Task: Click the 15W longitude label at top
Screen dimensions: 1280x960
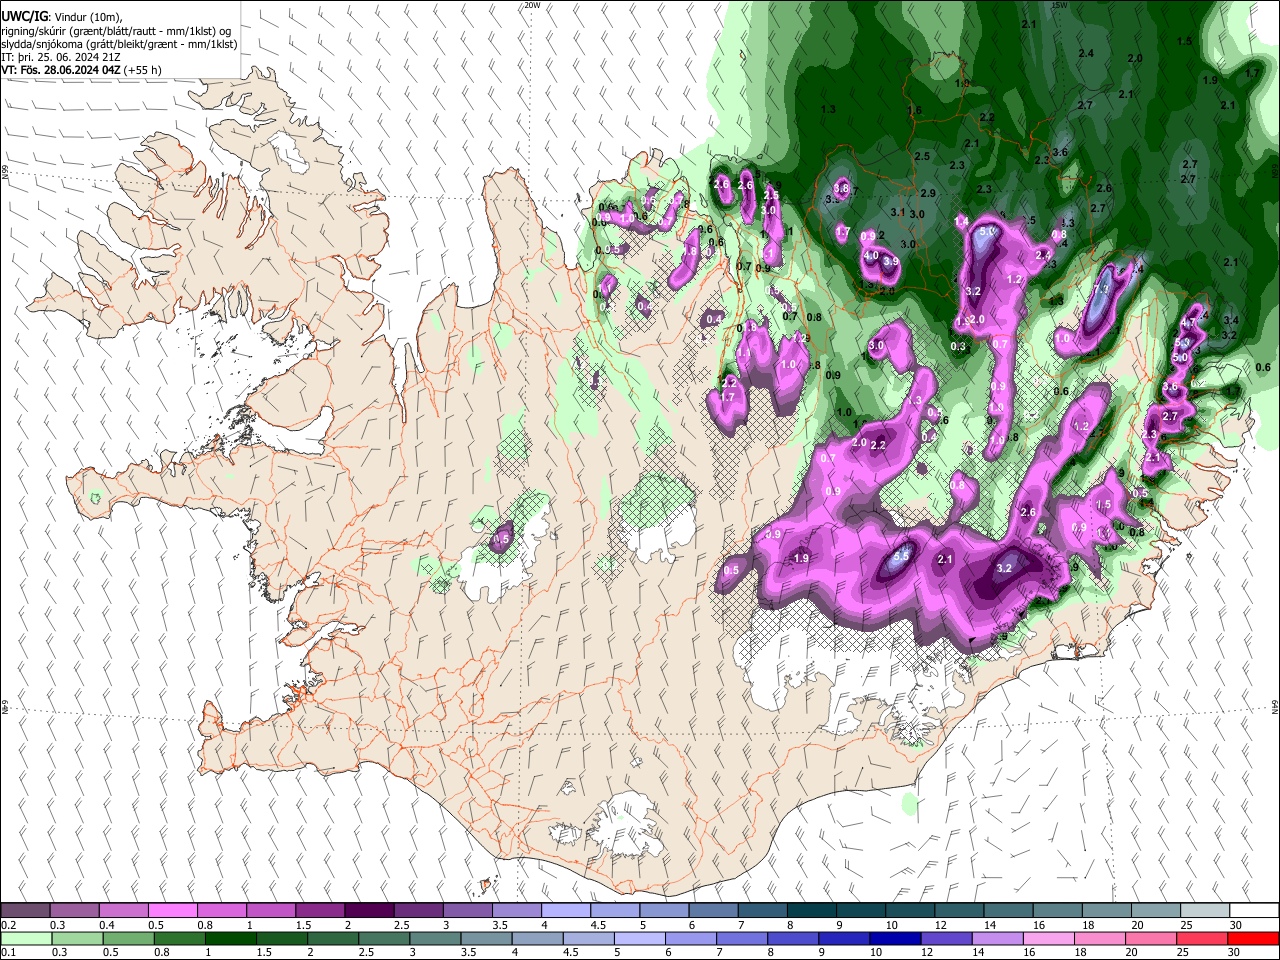Action: (1060, 5)
